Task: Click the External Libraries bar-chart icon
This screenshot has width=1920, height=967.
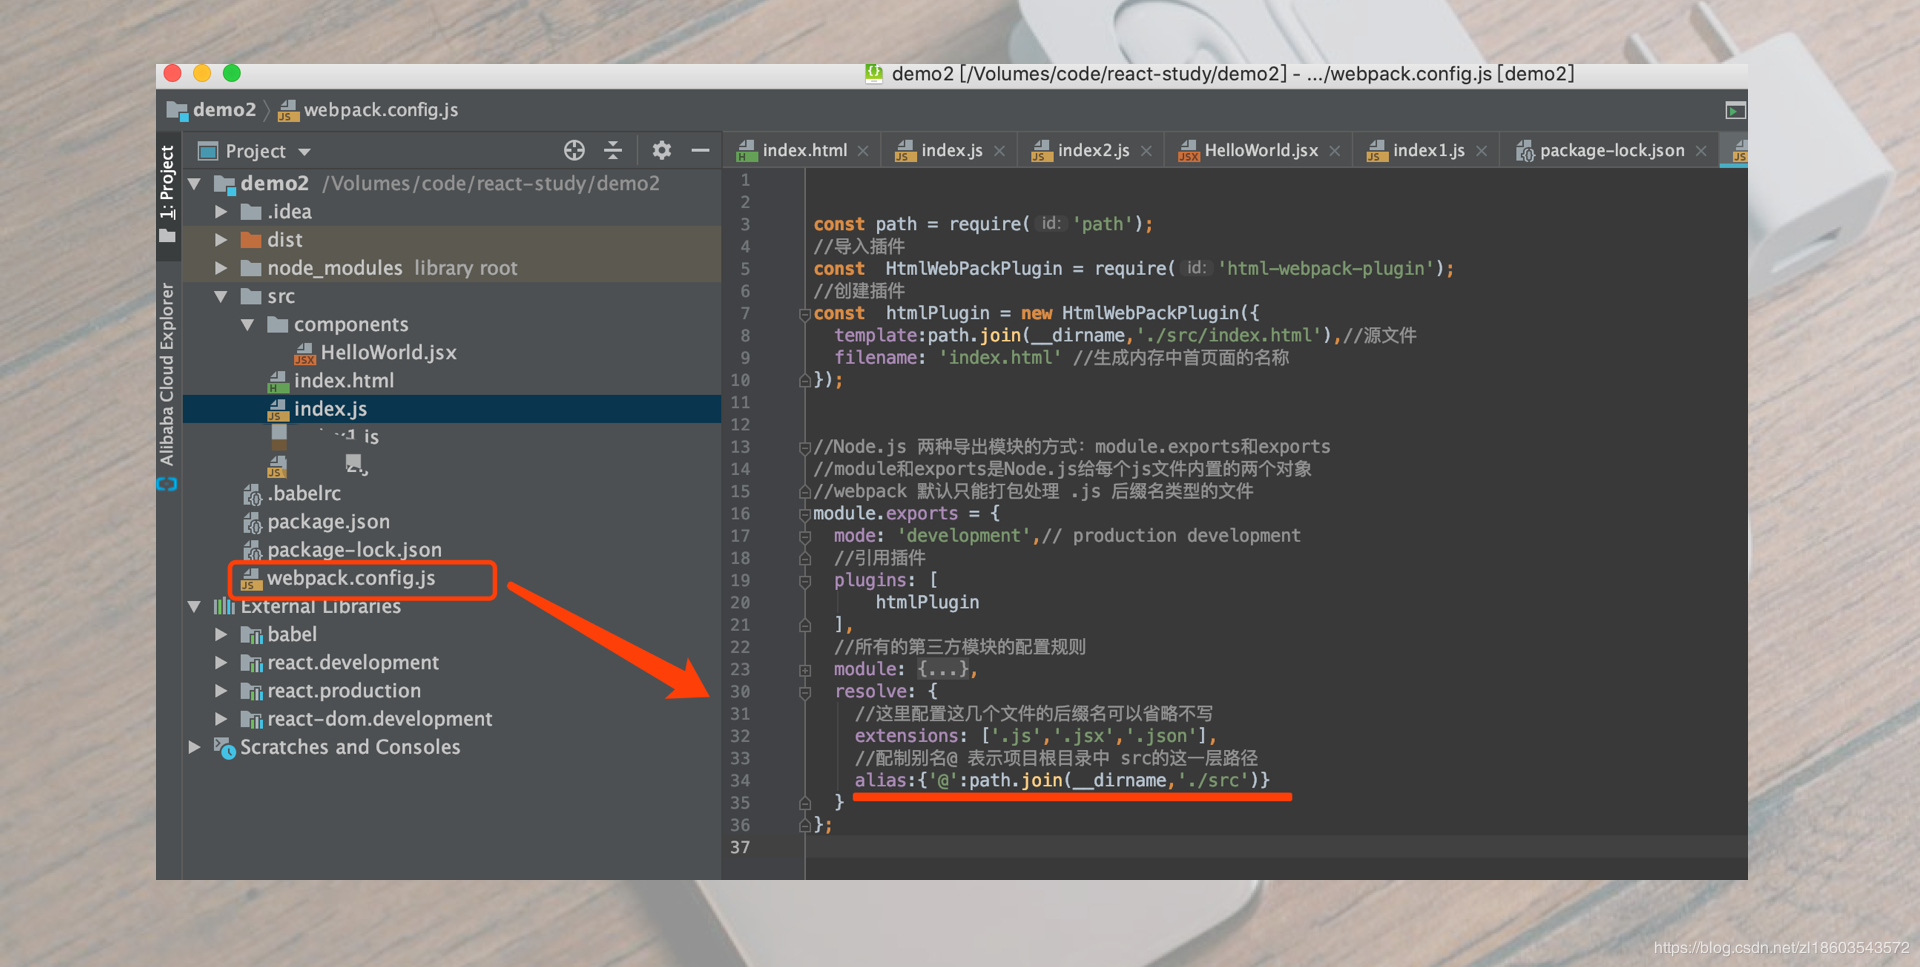Action: point(224,606)
